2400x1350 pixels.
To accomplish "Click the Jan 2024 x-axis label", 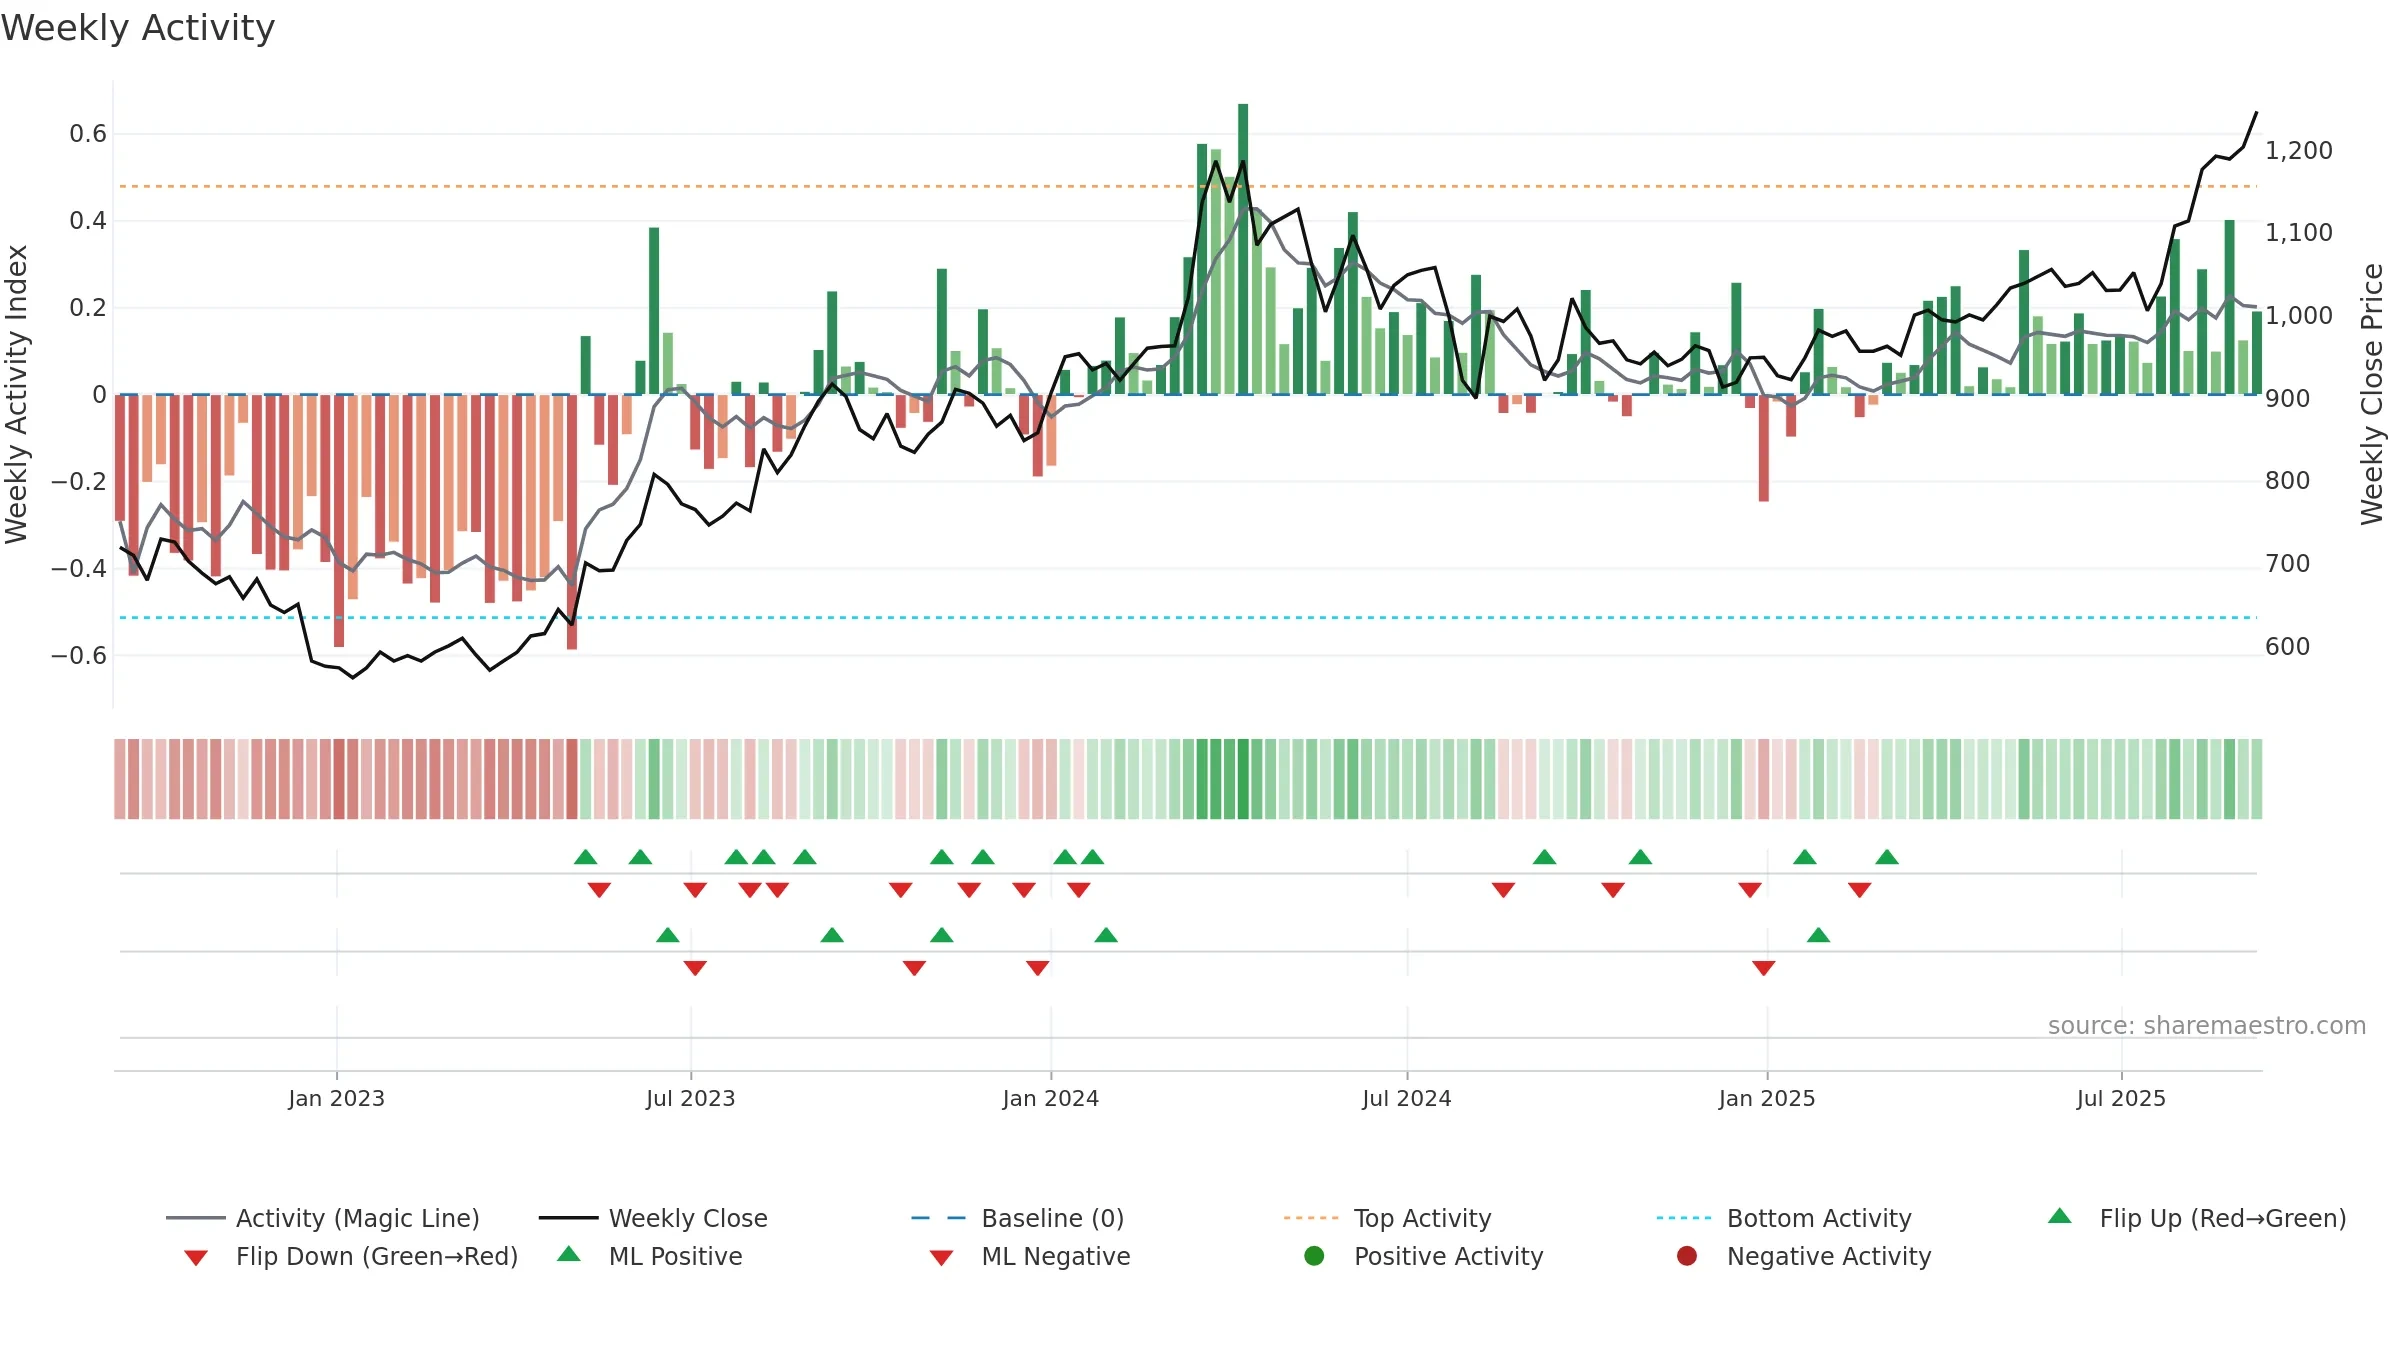I will coord(1051,1098).
